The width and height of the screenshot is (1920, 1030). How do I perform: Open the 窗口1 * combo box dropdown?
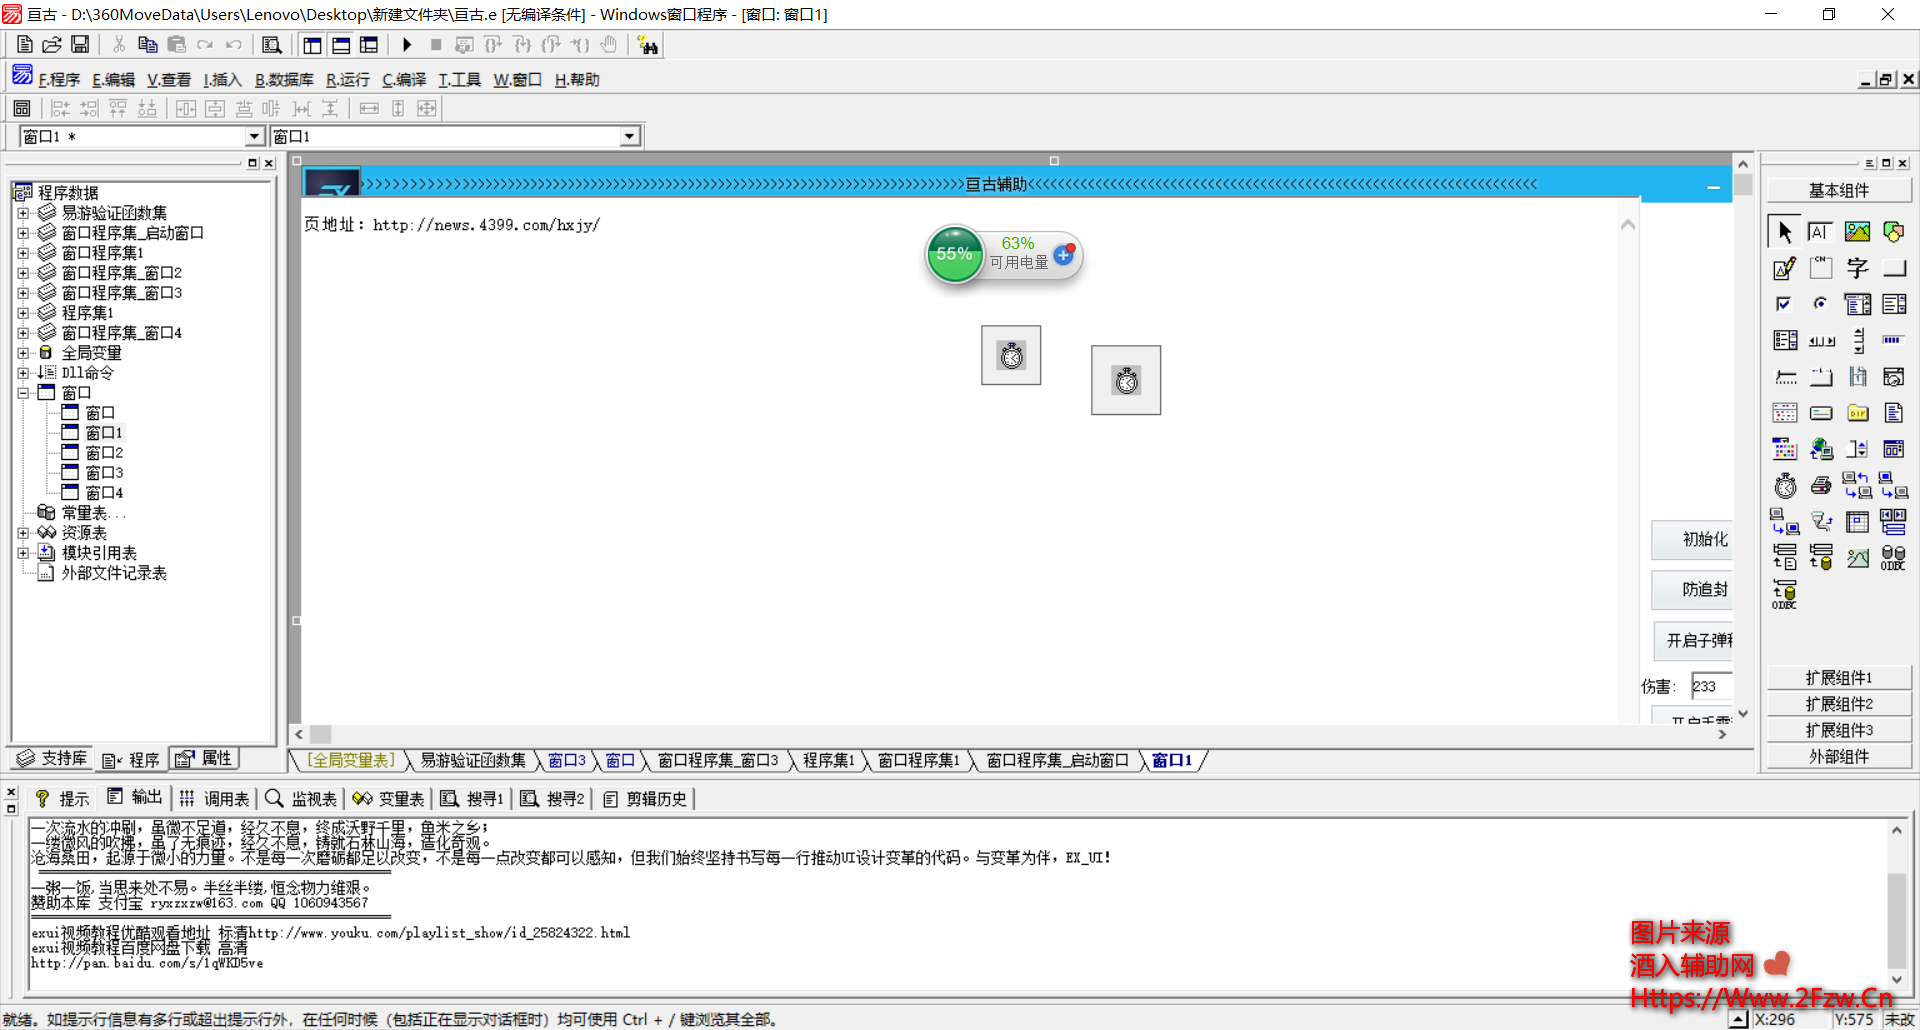pyautogui.click(x=254, y=137)
